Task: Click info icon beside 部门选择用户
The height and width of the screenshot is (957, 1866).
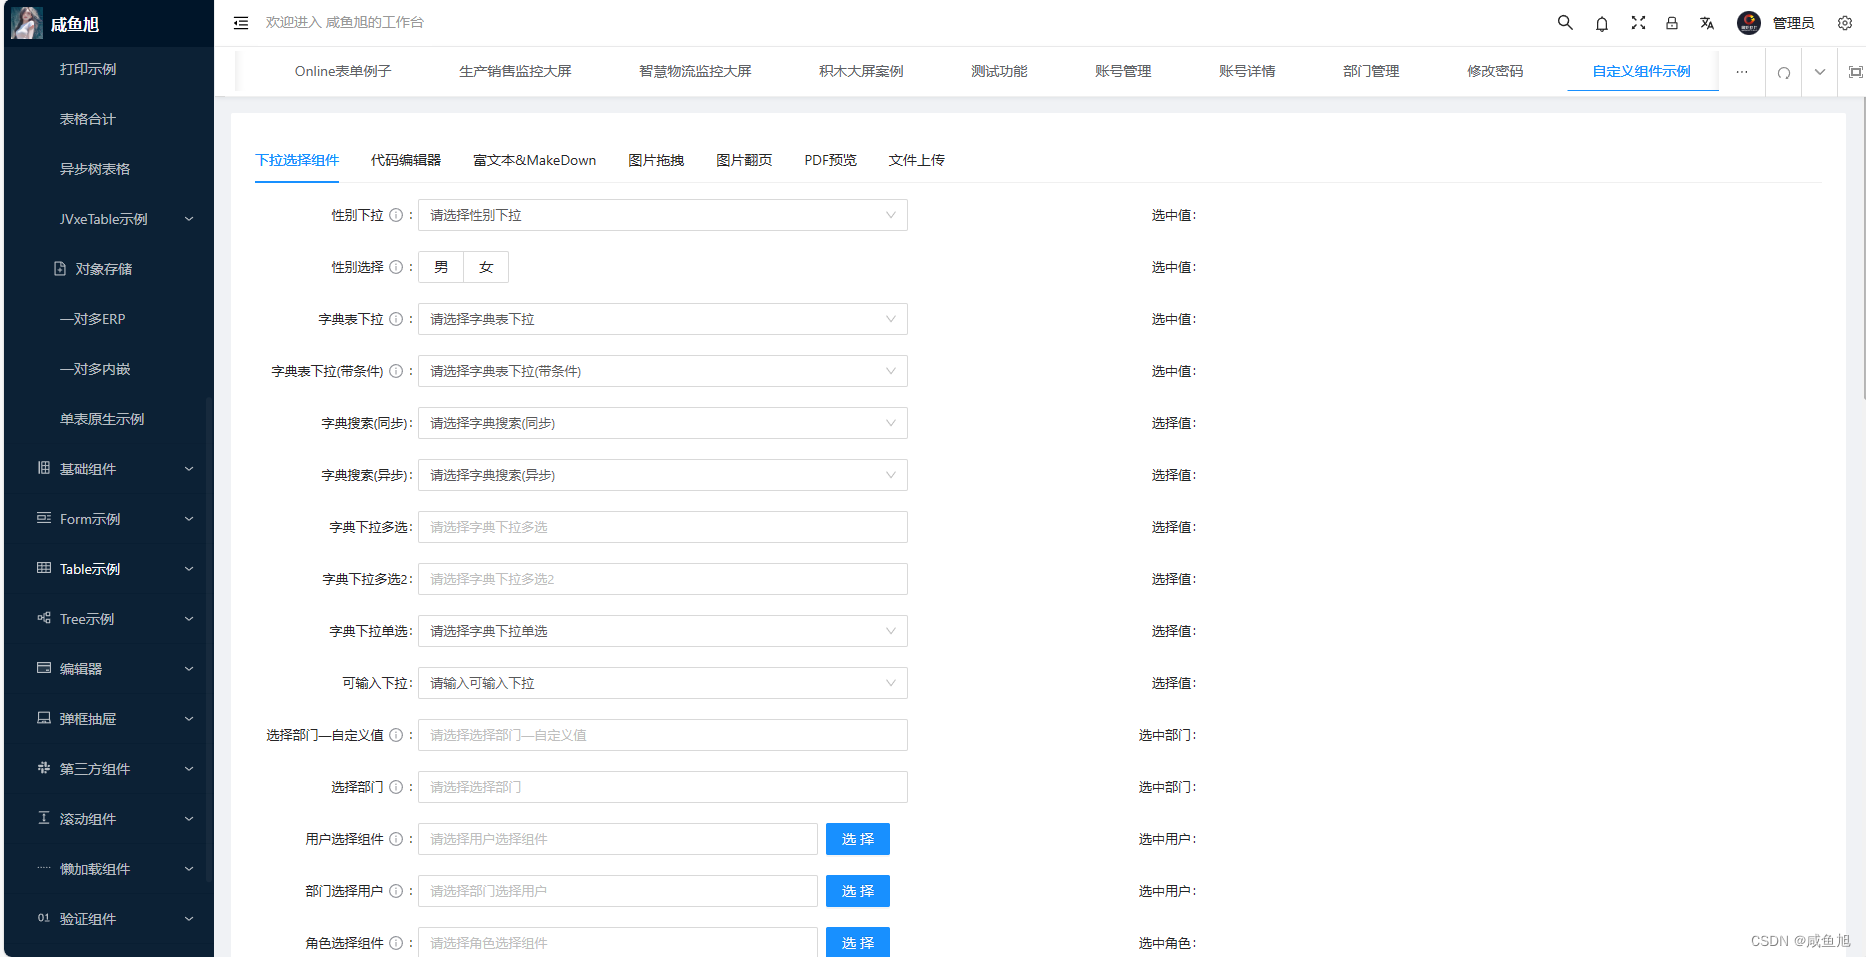Action: tap(396, 891)
